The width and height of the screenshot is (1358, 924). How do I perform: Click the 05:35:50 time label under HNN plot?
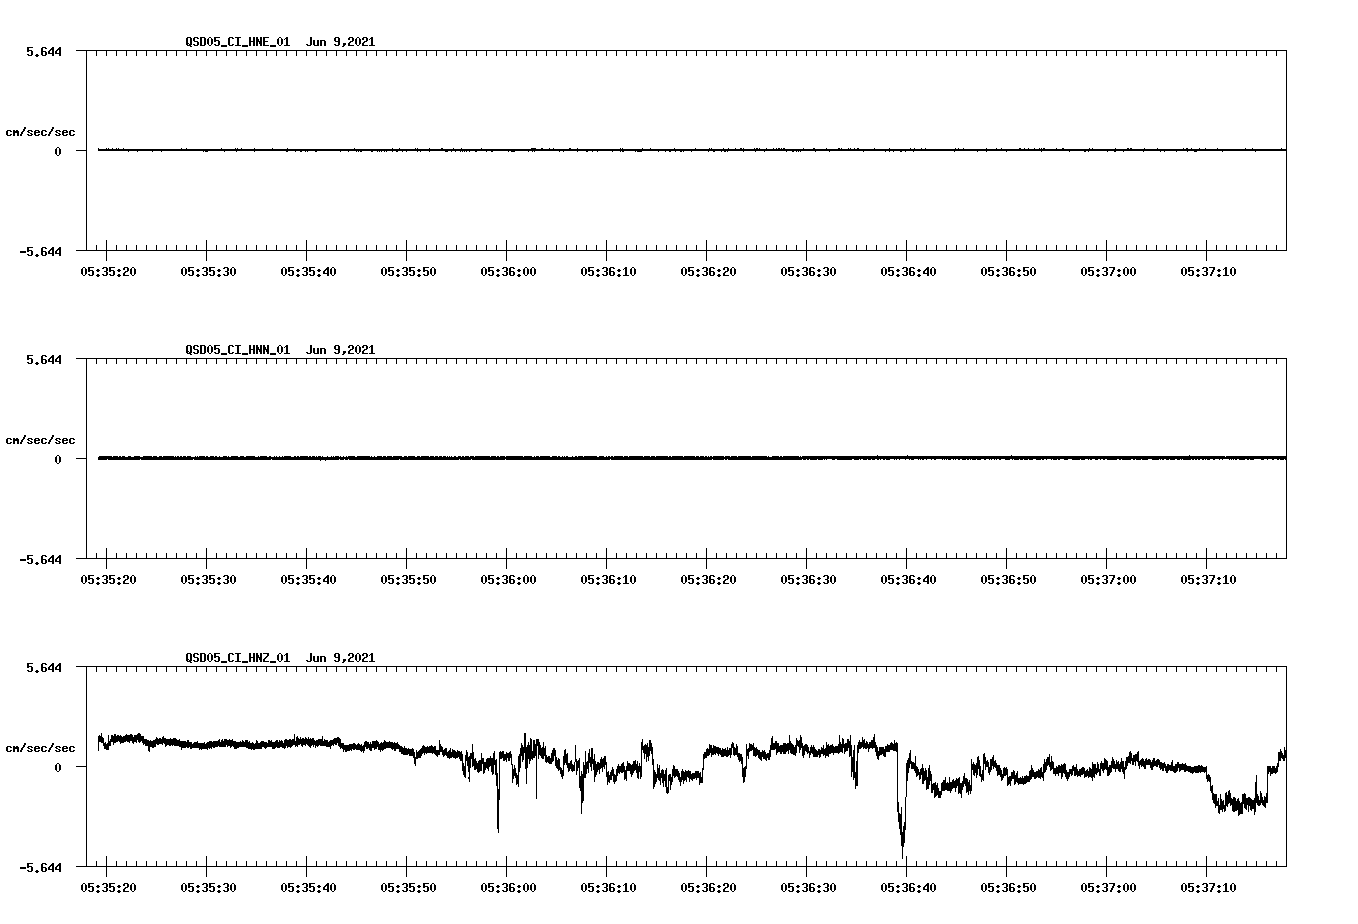click(408, 580)
